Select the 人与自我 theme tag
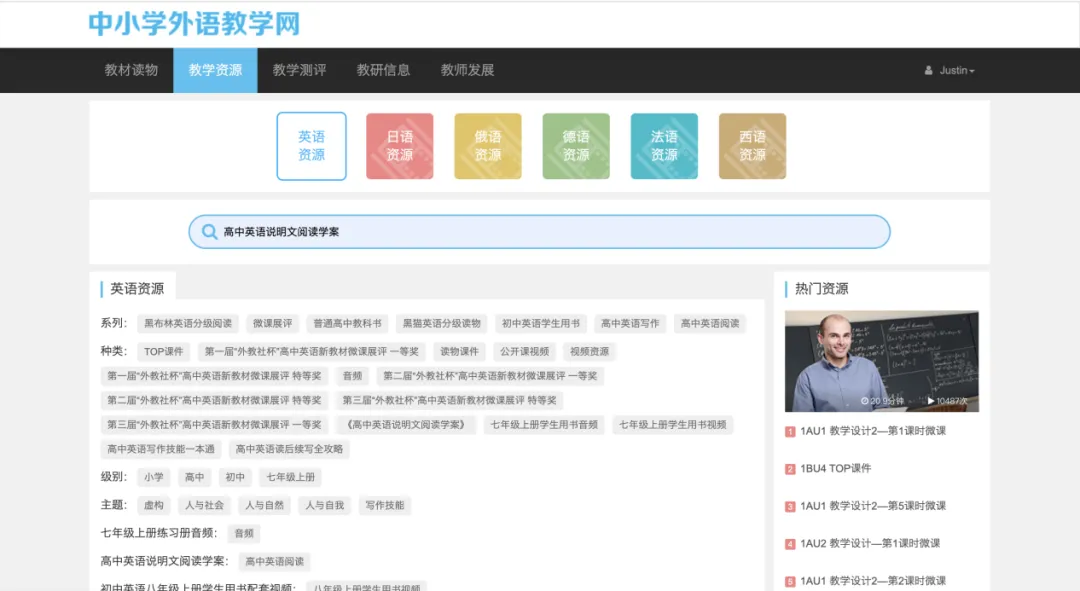This screenshot has width=1080, height=591. point(325,506)
